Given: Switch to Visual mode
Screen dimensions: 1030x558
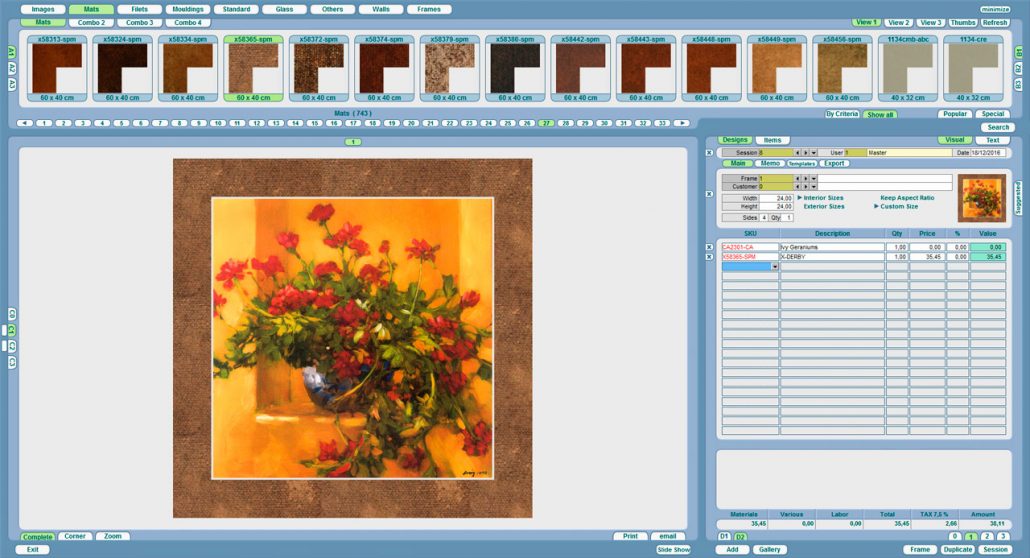Looking at the screenshot, I should click(x=954, y=140).
